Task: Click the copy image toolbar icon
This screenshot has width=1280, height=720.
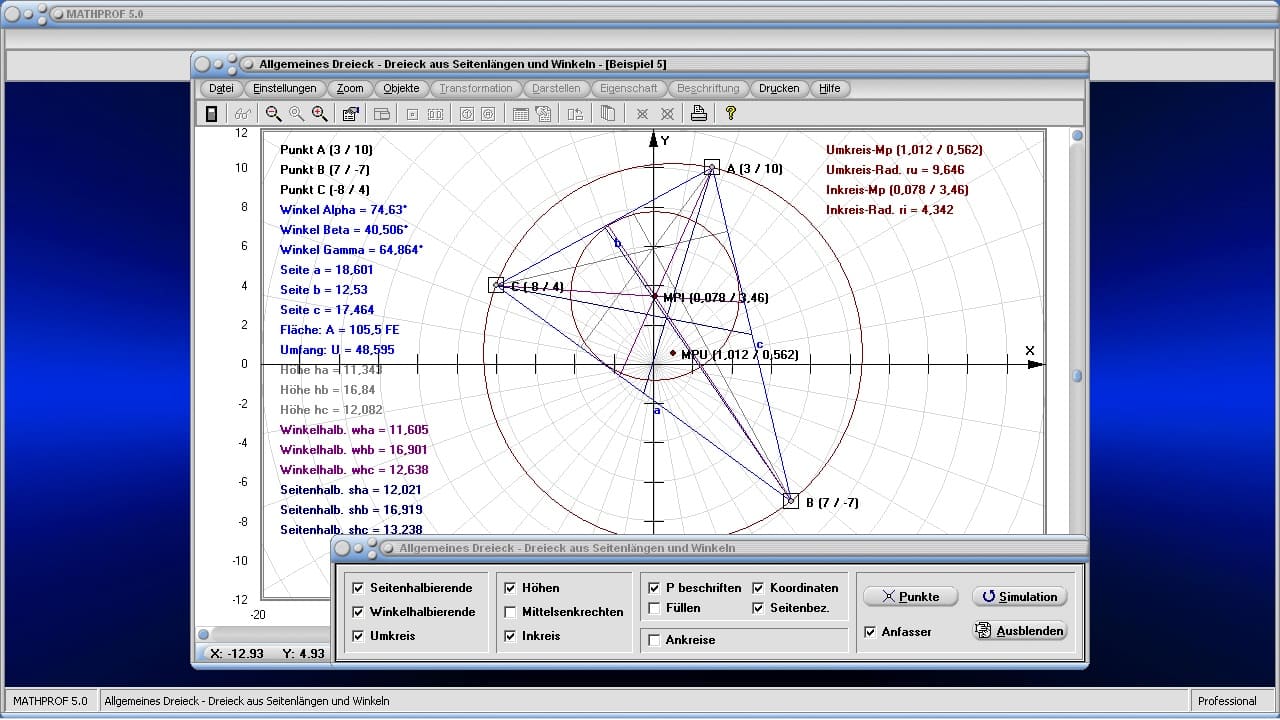Action: pyautogui.click(x=543, y=114)
